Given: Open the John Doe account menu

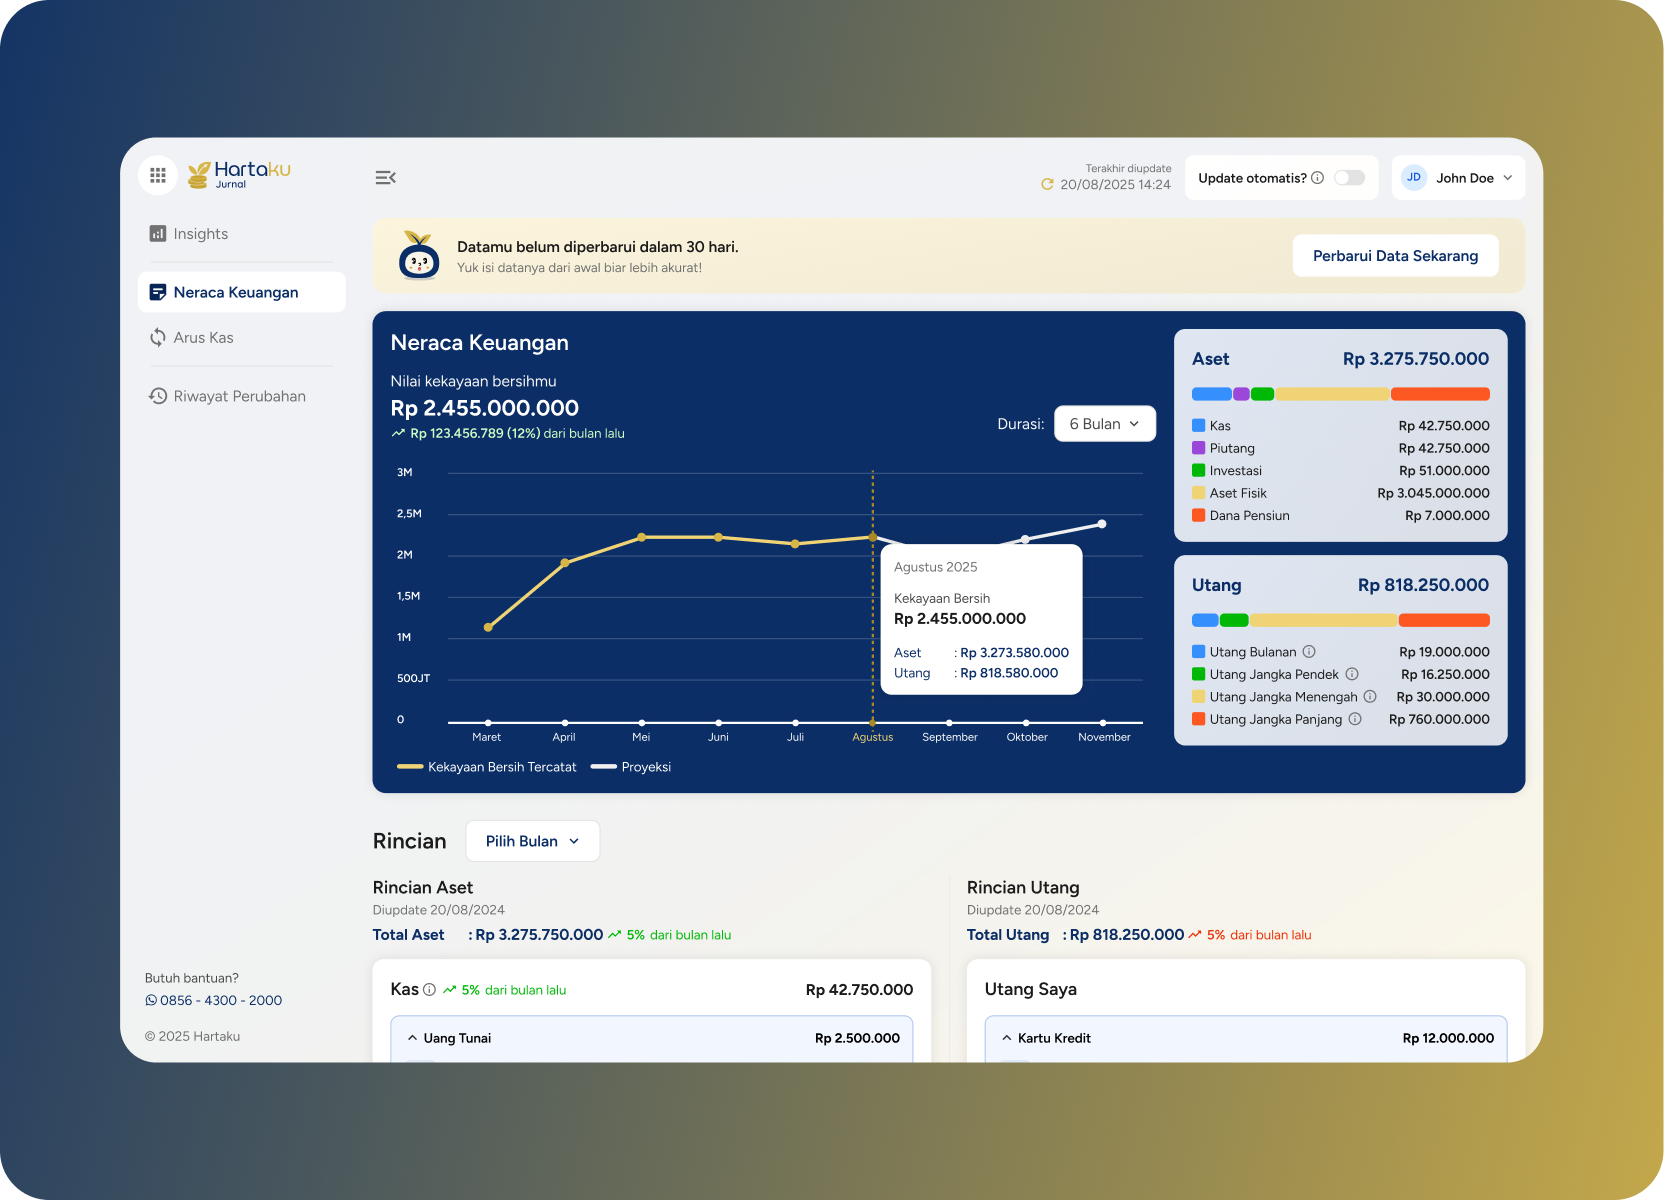Looking at the screenshot, I should (1458, 178).
